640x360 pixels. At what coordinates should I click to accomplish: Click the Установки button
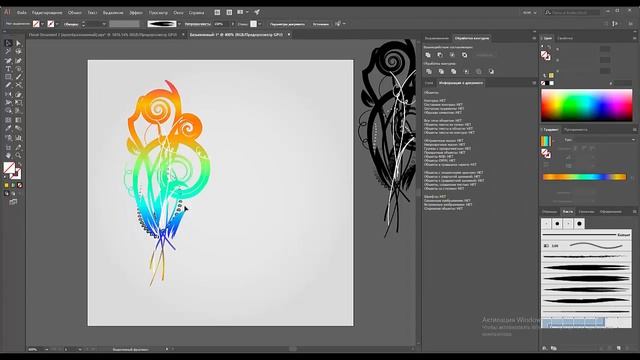click(320, 24)
